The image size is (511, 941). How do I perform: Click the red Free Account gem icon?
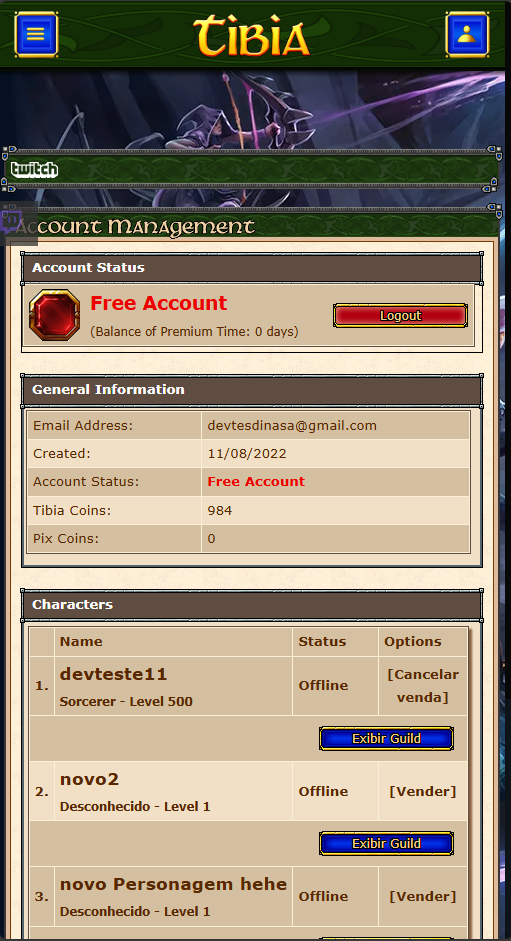point(55,315)
